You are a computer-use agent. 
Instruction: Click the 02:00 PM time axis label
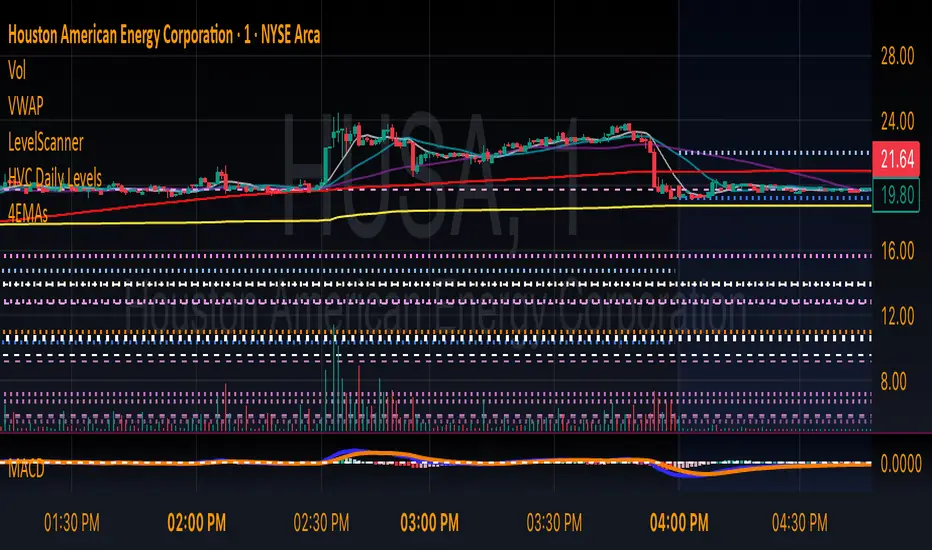[x=197, y=523]
